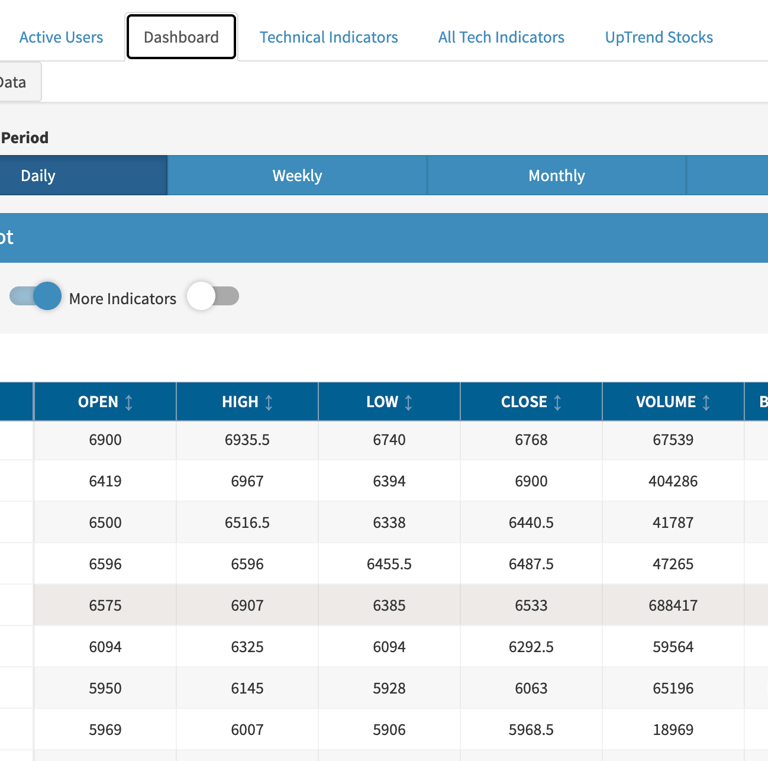The image size is (768, 761).
Task: Click the CLOSE column header
Action: tap(531, 402)
